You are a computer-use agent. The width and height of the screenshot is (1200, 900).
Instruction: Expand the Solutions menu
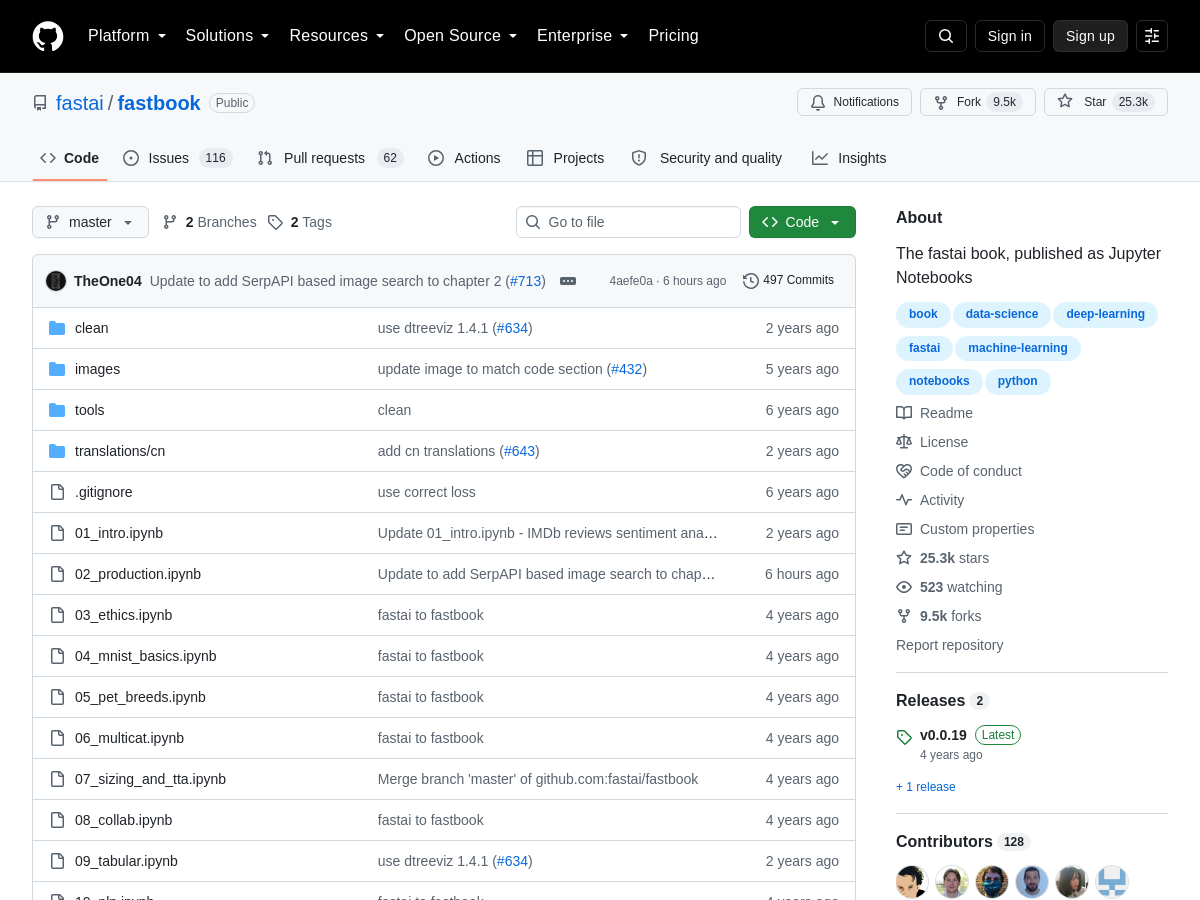pyautogui.click(x=227, y=36)
